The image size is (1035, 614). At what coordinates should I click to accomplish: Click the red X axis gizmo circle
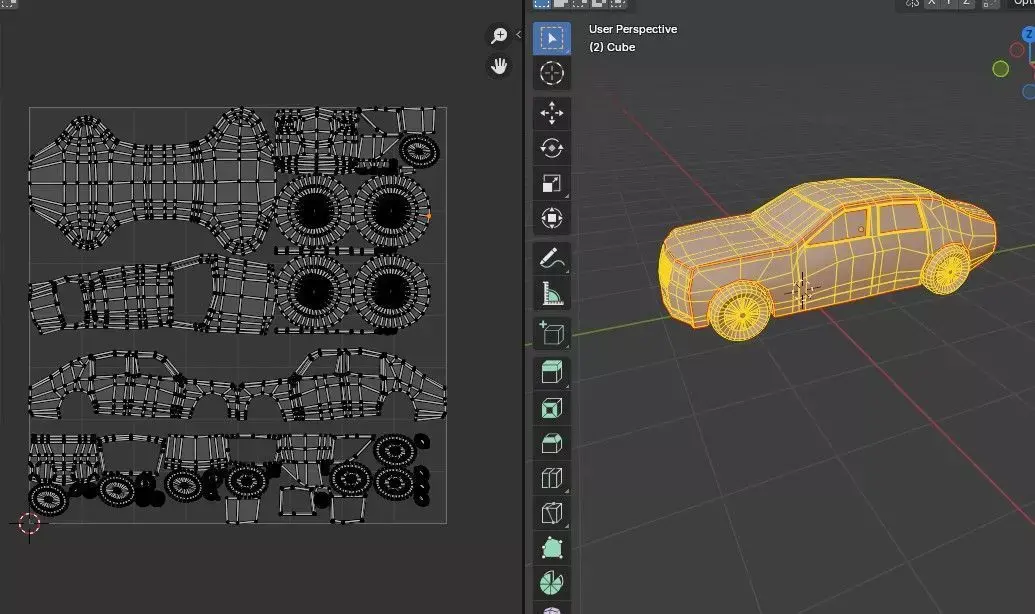click(1017, 50)
